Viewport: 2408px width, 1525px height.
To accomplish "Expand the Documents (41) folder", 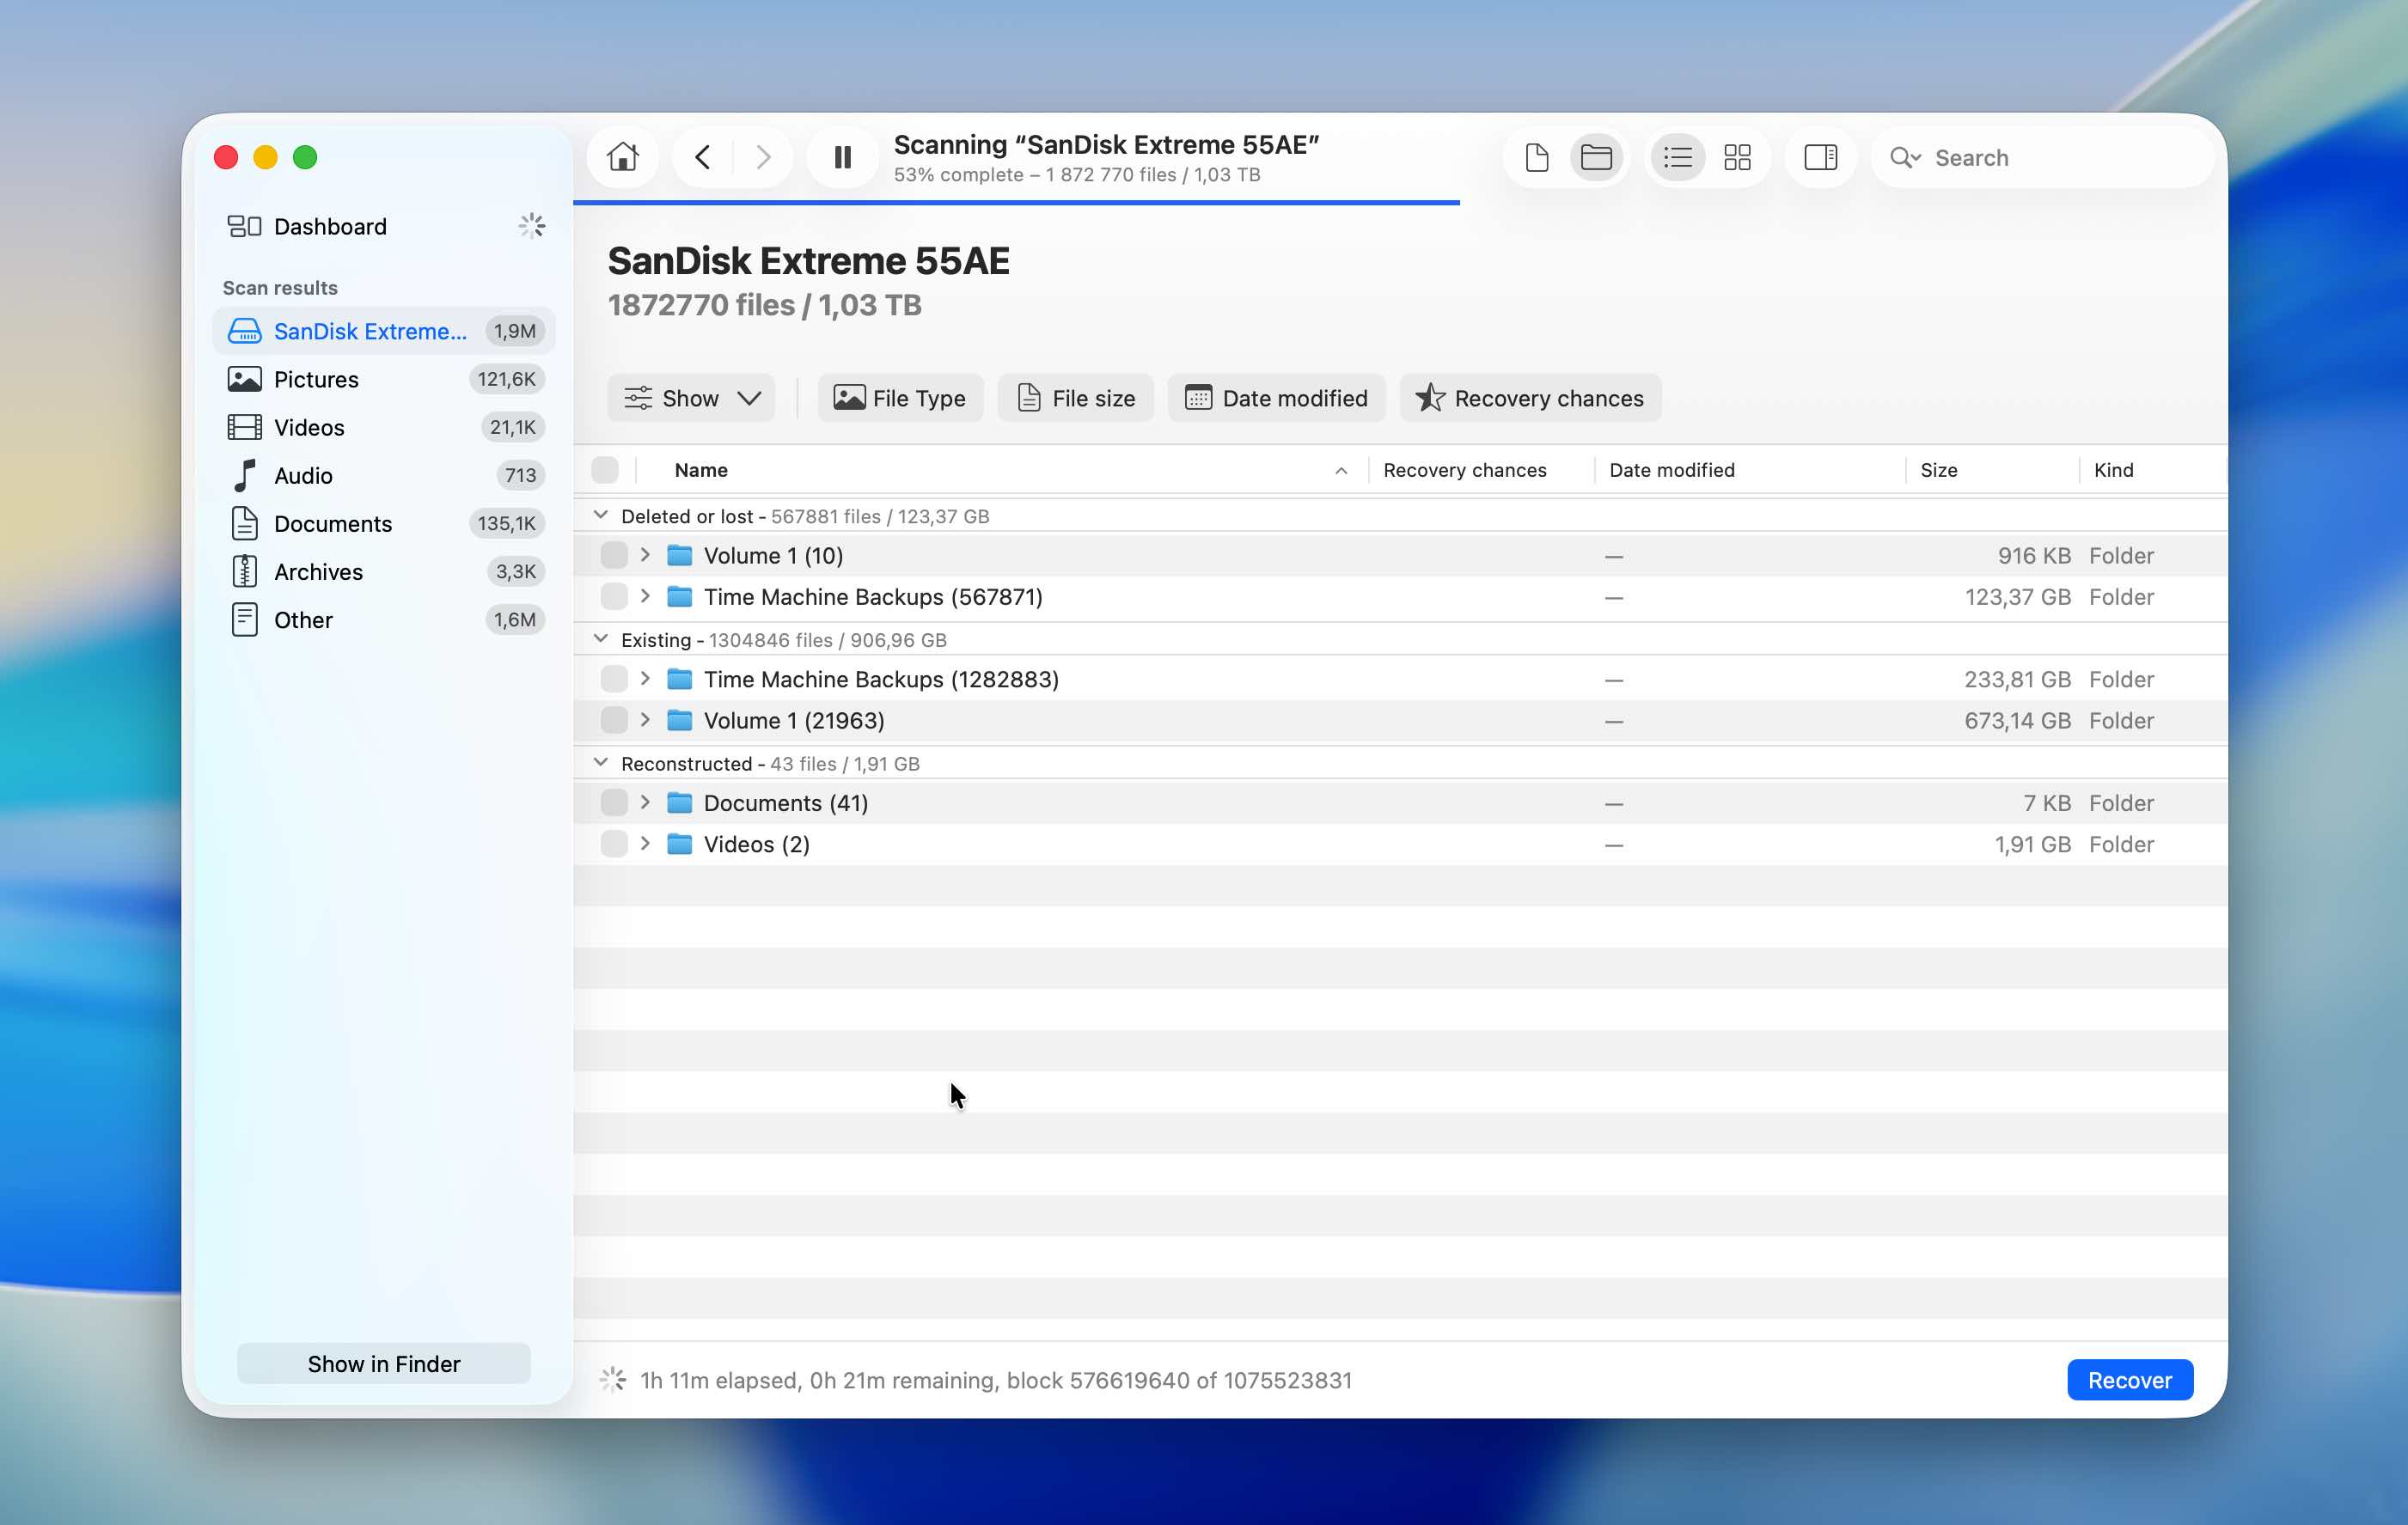I will (x=645, y=802).
